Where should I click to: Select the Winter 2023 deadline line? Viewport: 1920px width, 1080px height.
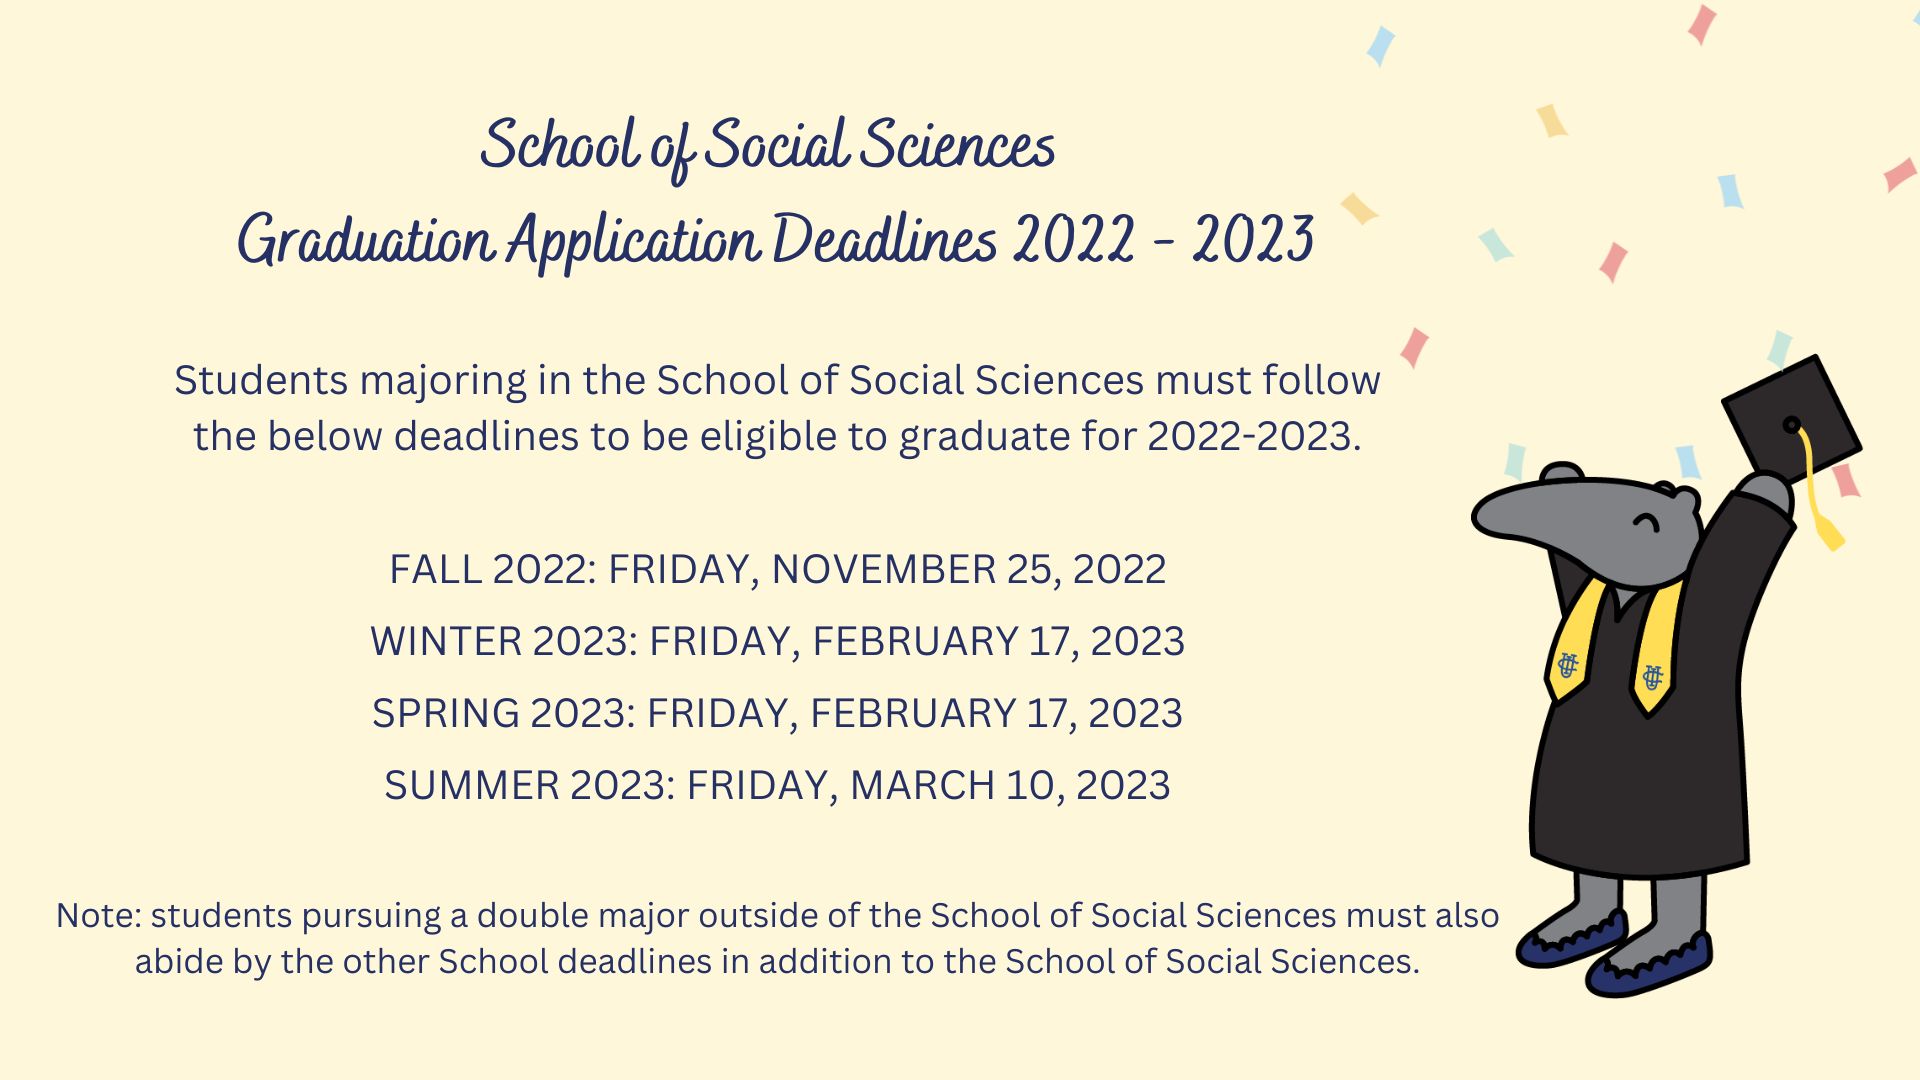pos(777,641)
